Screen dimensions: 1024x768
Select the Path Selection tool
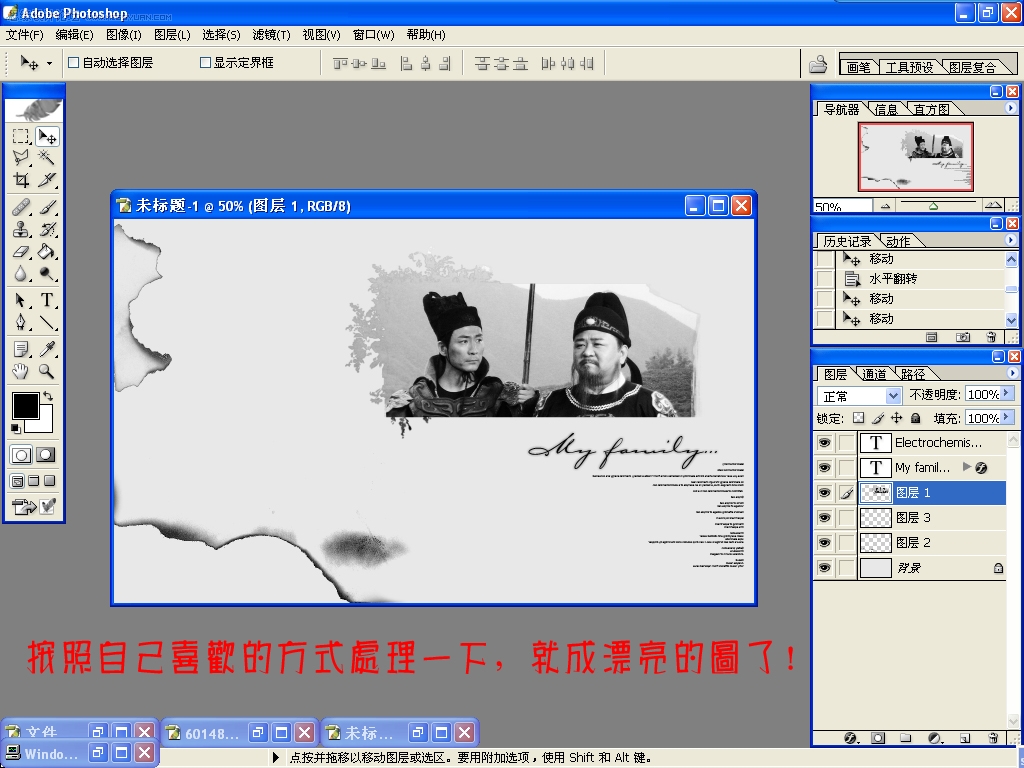click(21, 300)
